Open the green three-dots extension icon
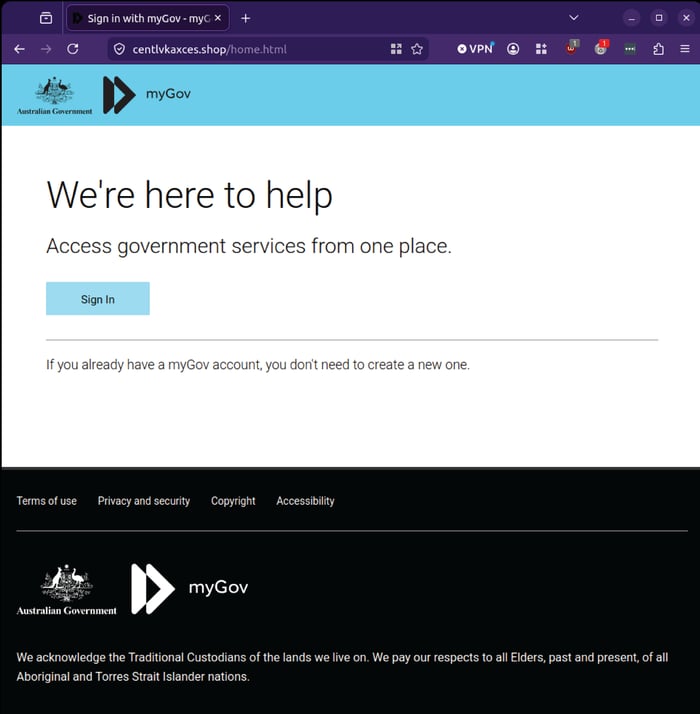The height and width of the screenshot is (714, 700). [630, 49]
